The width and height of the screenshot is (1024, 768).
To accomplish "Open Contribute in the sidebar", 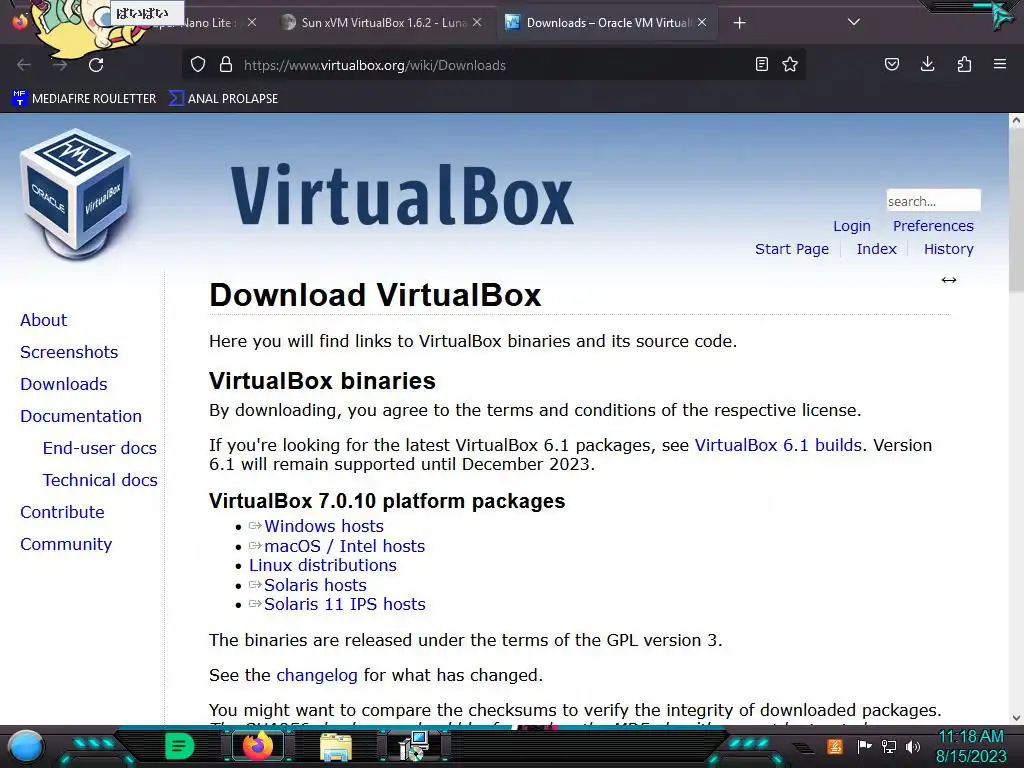I will click(63, 513).
